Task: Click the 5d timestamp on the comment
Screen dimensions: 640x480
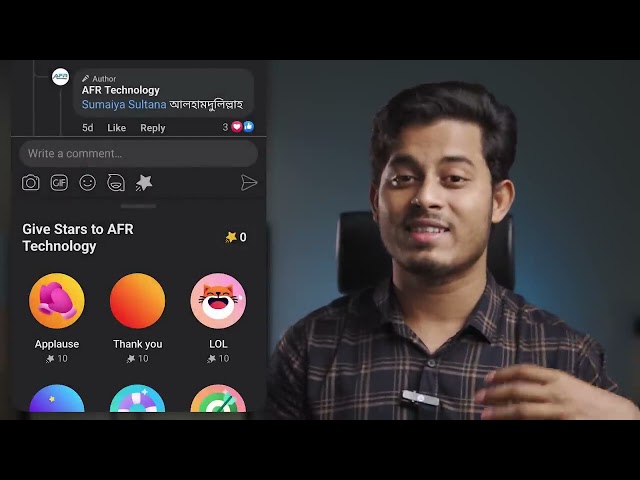Action: pos(88,128)
